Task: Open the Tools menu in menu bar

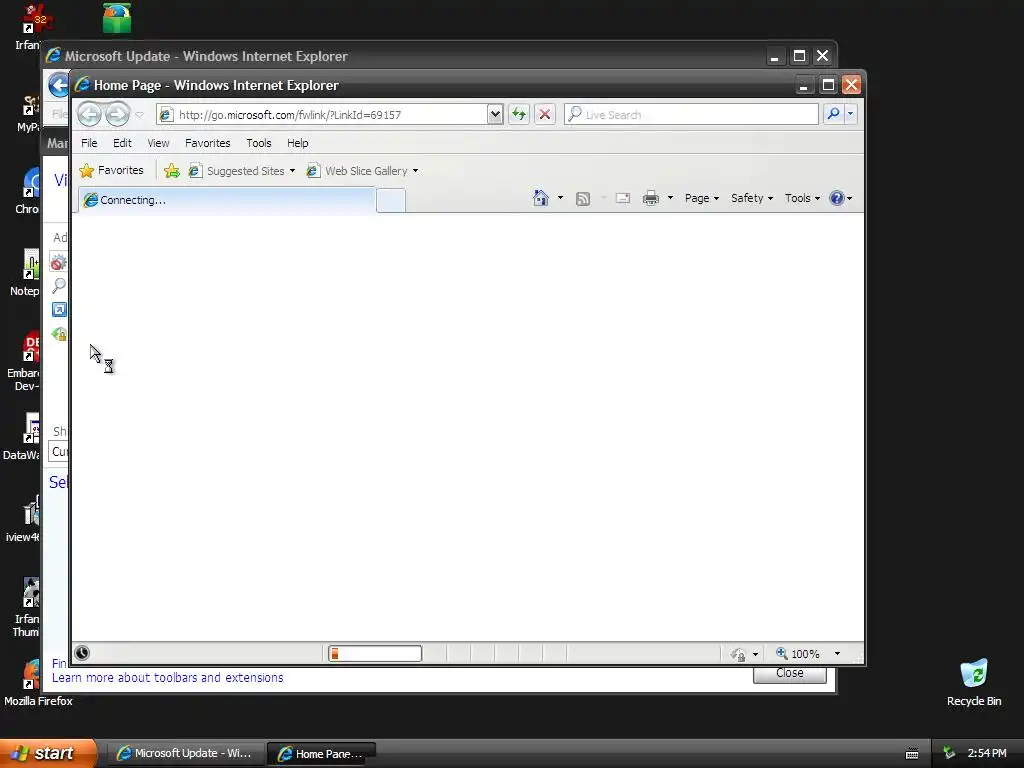Action: (259, 143)
